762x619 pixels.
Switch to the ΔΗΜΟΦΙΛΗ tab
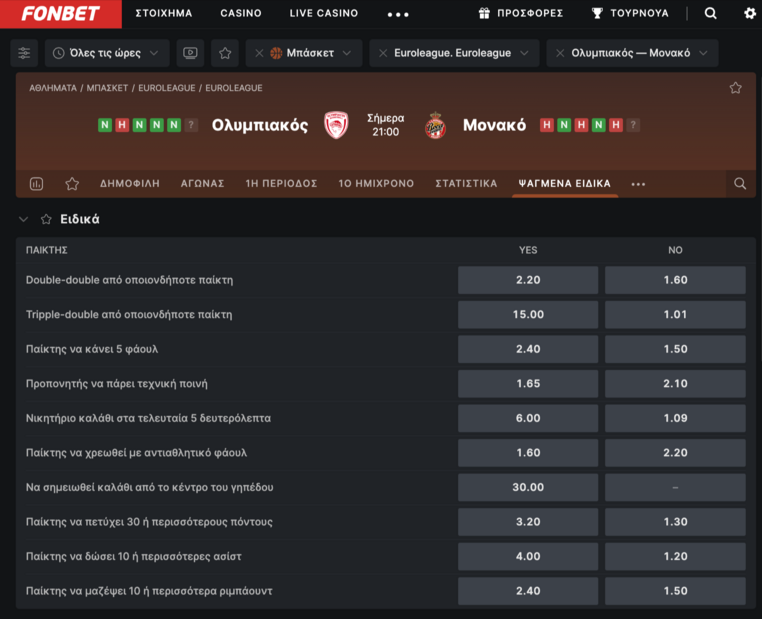(x=130, y=184)
